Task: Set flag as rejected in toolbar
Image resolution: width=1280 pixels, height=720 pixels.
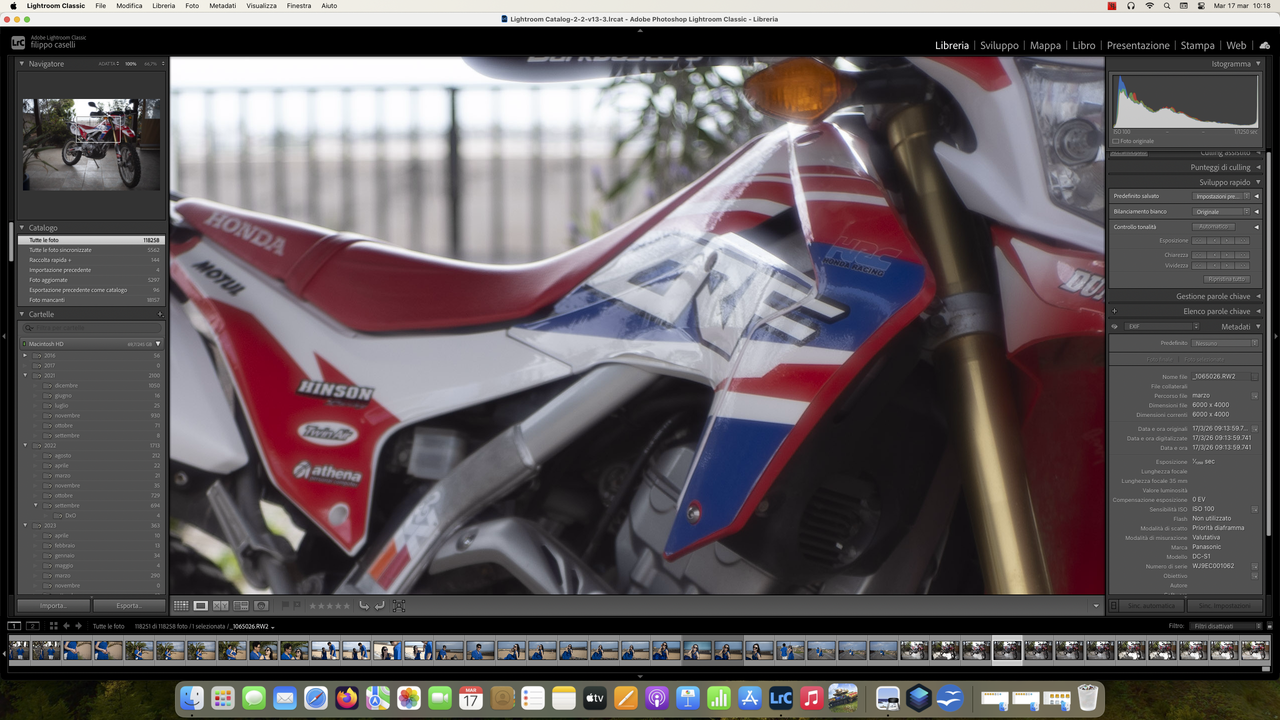Action: click(x=298, y=606)
